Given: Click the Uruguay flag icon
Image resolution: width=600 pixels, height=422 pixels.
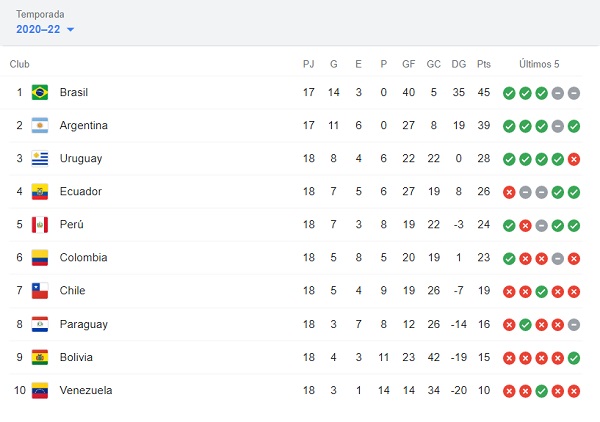Looking at the screenshot, I should pos(40,159).
